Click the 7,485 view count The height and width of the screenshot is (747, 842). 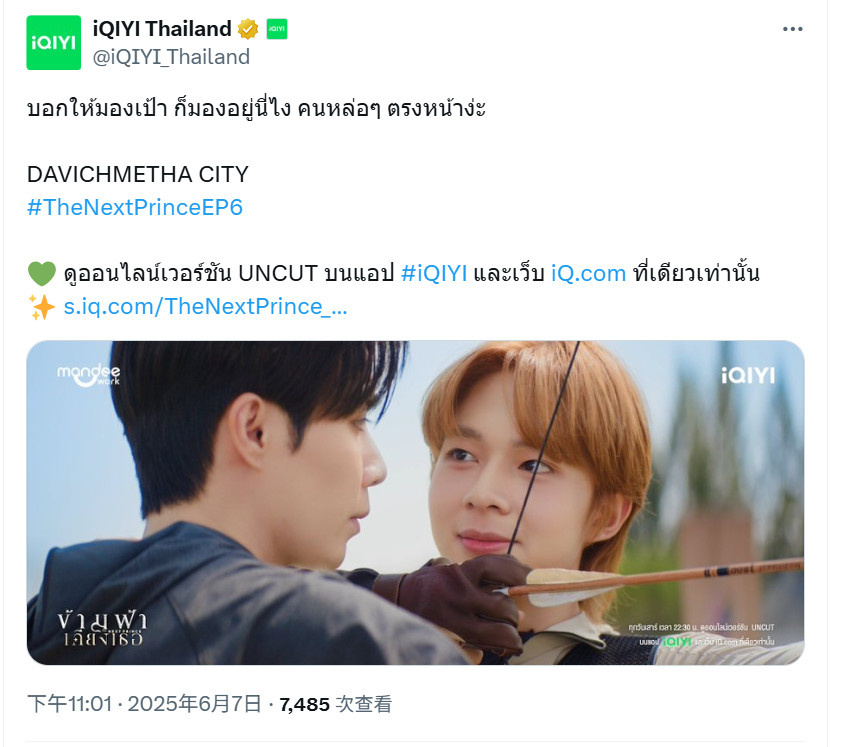point(304,705)
